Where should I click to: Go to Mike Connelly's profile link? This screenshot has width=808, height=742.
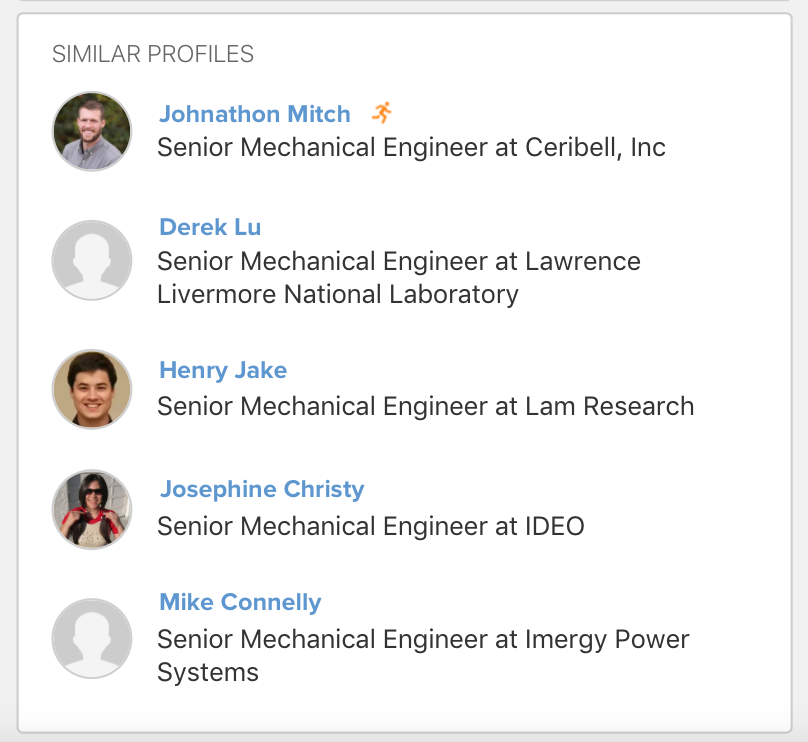(240, 602)
